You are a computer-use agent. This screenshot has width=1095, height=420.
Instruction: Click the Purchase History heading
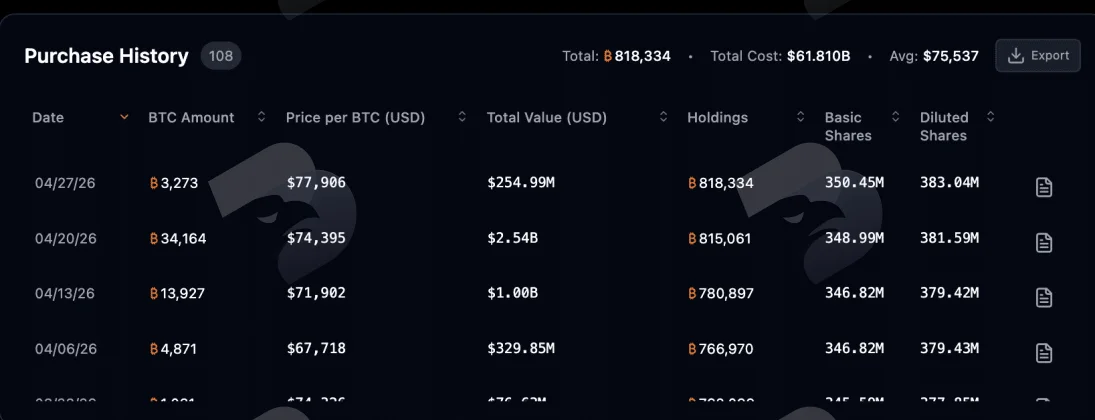point(106,56)
